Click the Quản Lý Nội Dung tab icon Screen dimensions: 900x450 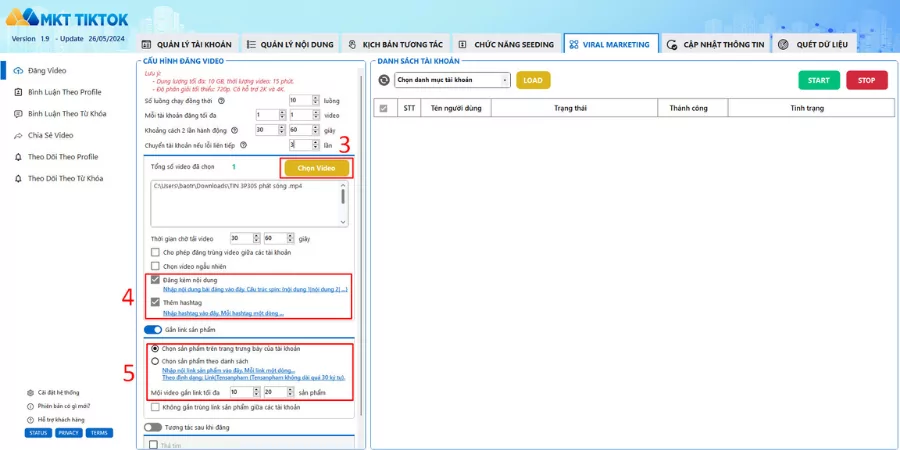coord(250,44)
